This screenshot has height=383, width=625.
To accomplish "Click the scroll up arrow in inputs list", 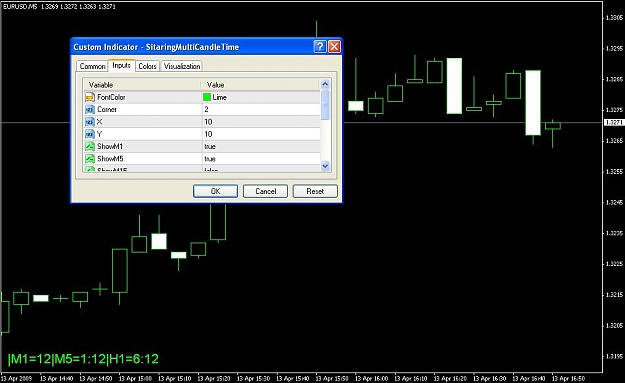I will tap(325, 84).
